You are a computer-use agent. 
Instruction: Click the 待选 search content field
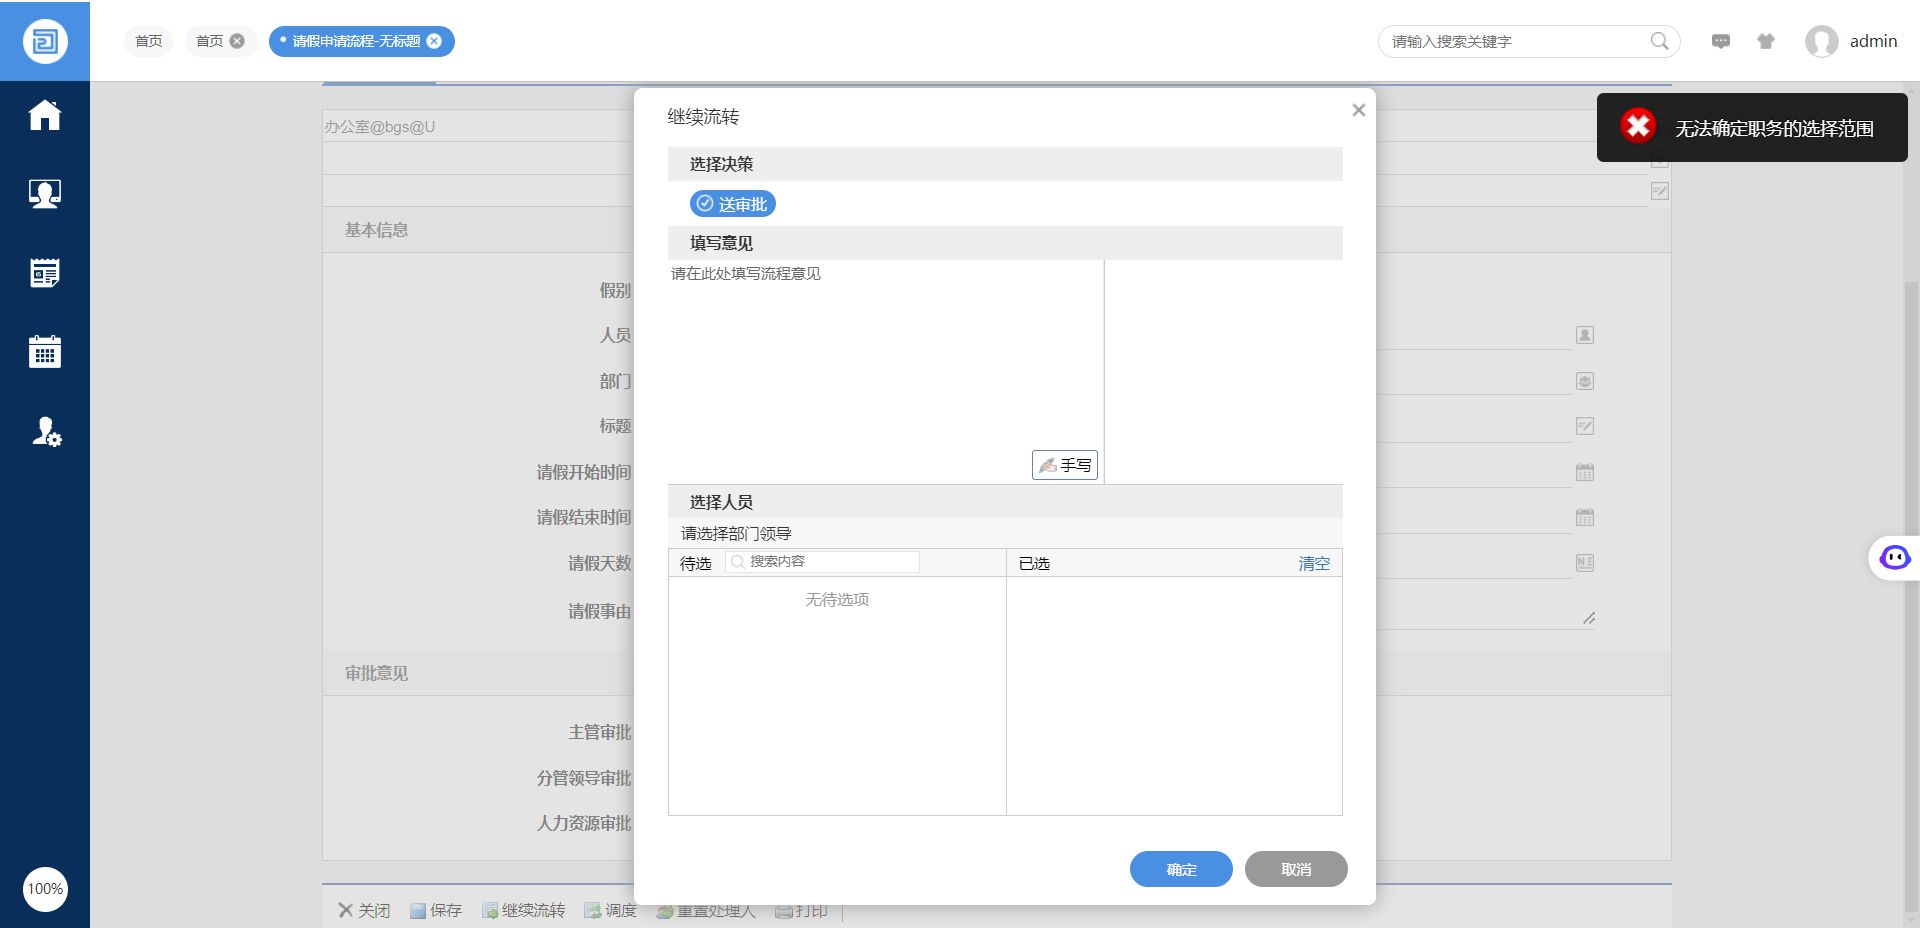(830, 562)
